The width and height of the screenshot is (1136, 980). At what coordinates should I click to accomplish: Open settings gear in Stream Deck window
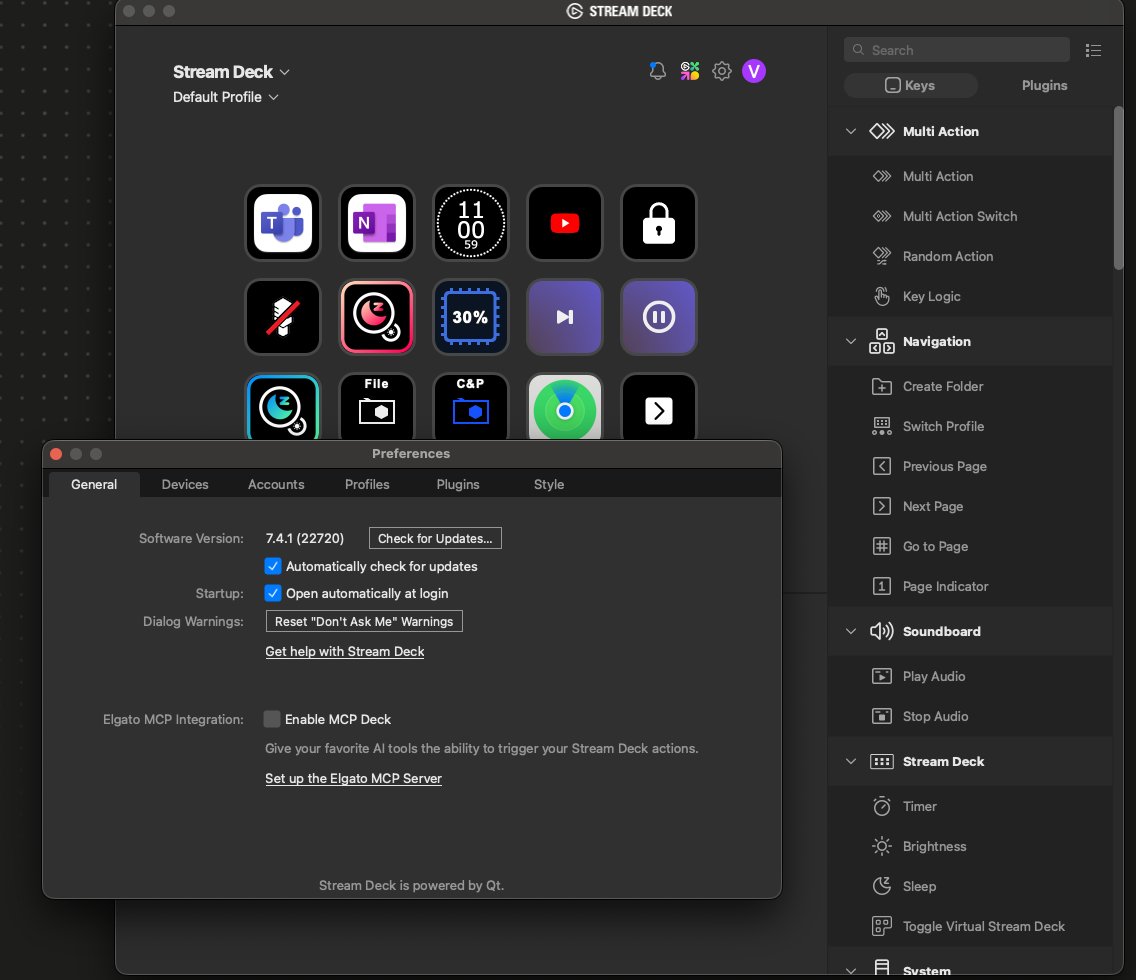[722, 71]
